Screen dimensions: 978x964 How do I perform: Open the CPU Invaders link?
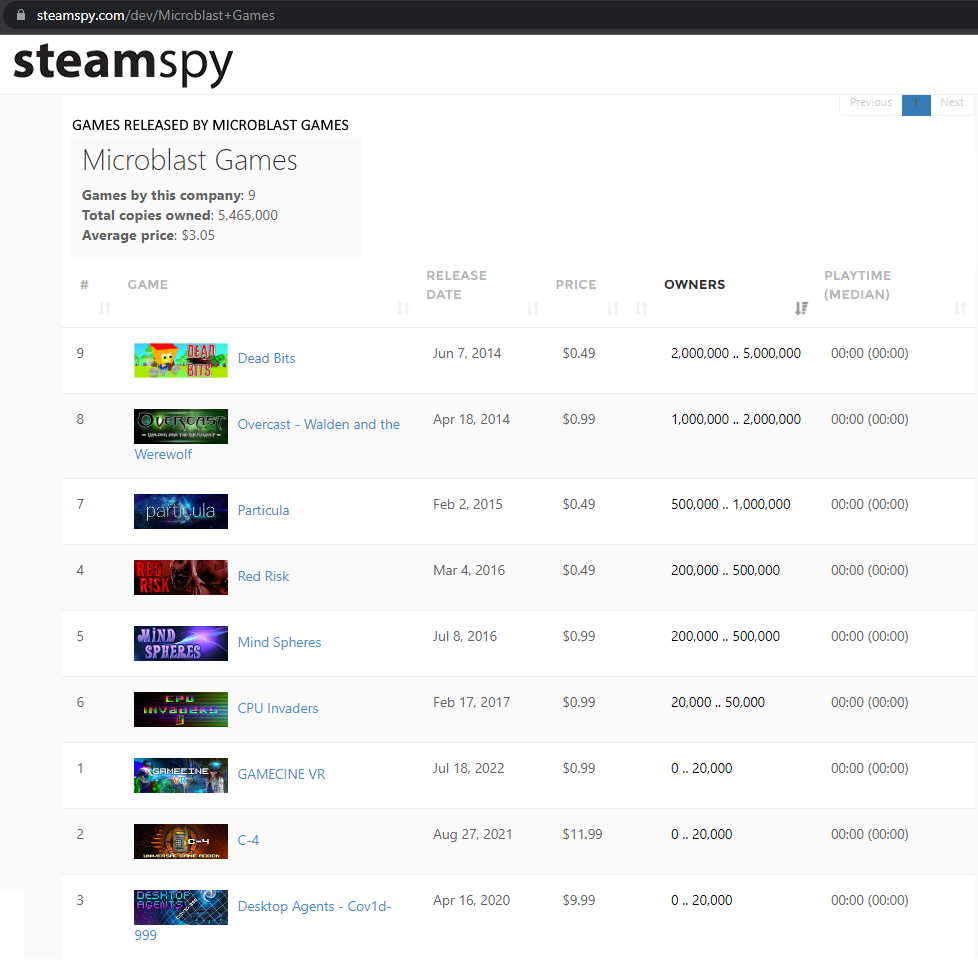point(278,709)
